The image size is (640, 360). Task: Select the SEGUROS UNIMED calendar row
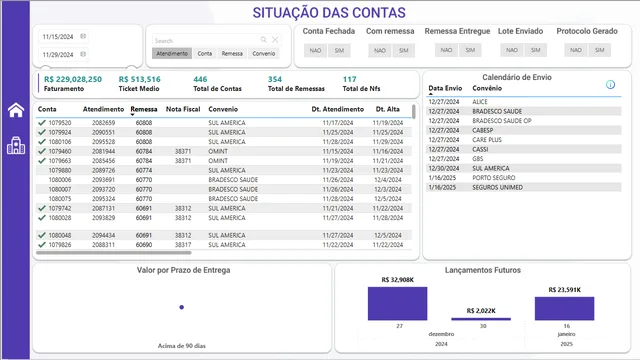click(x=524, y=187)
